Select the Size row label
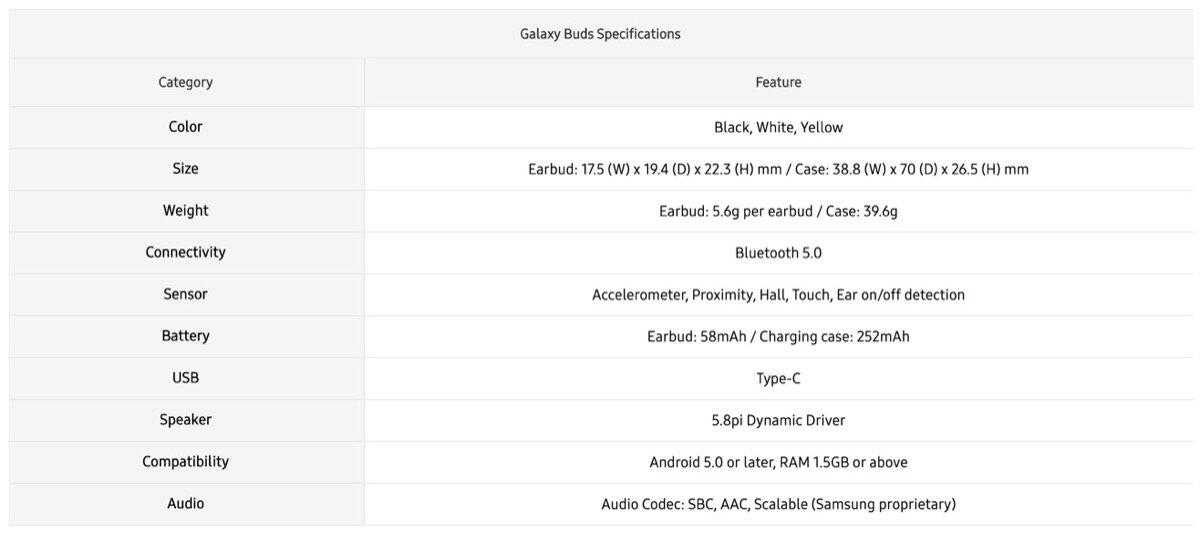Screen dimensions: 1200x535 click(x=186, y=169)
